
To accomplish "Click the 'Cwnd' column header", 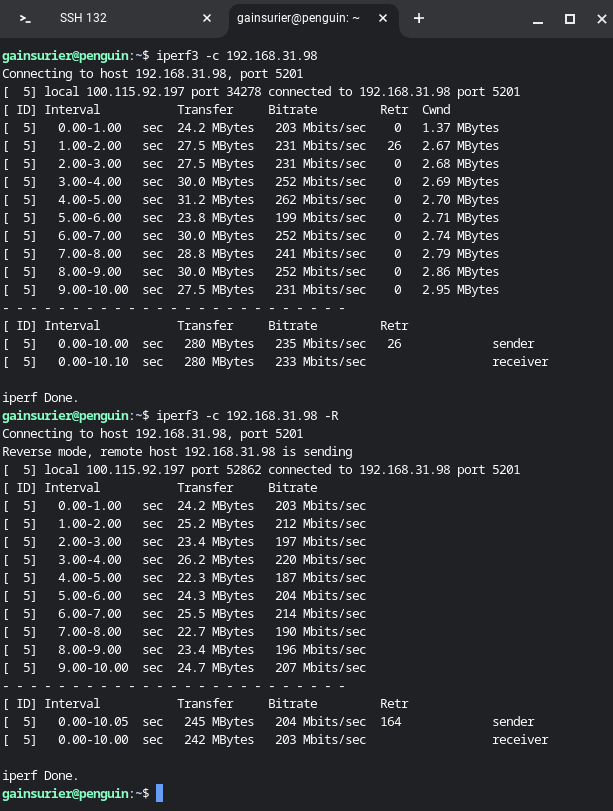I will coord(436,109).
